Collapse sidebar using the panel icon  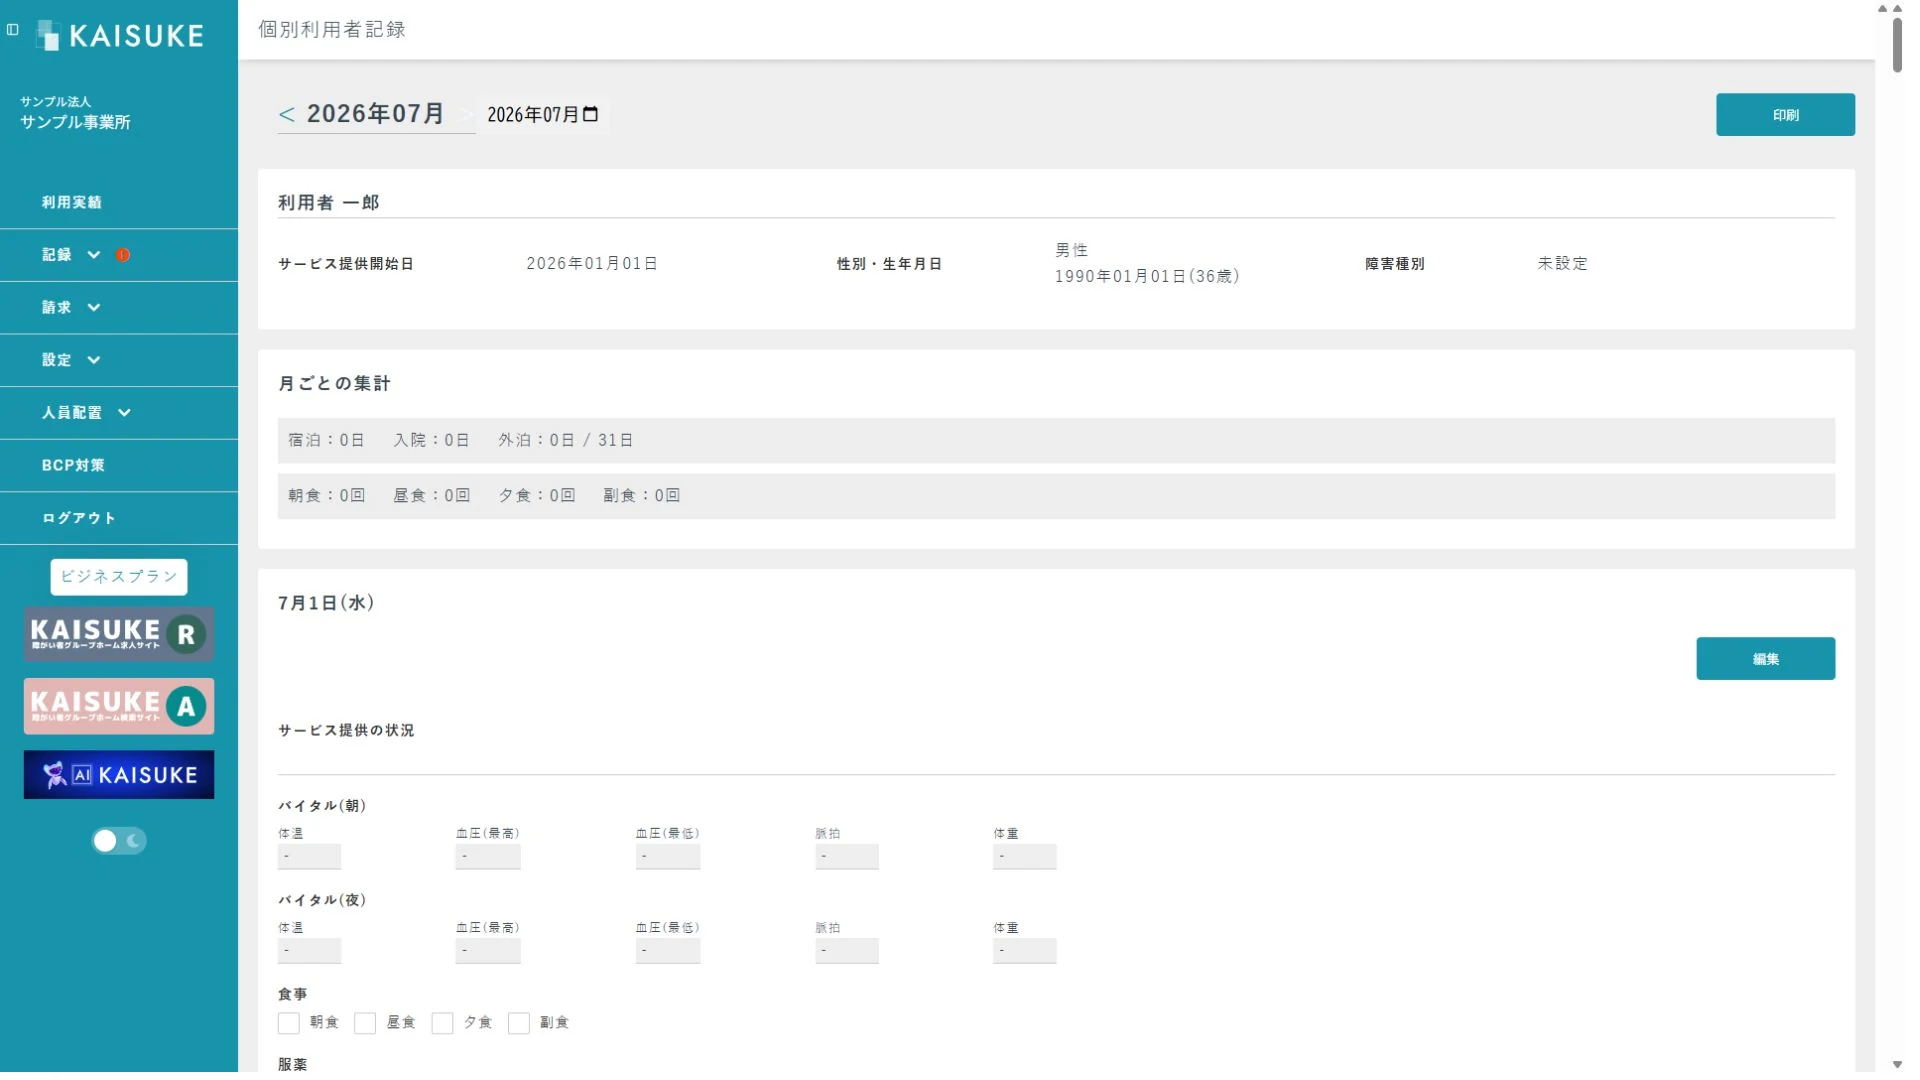tap(13, 30)
